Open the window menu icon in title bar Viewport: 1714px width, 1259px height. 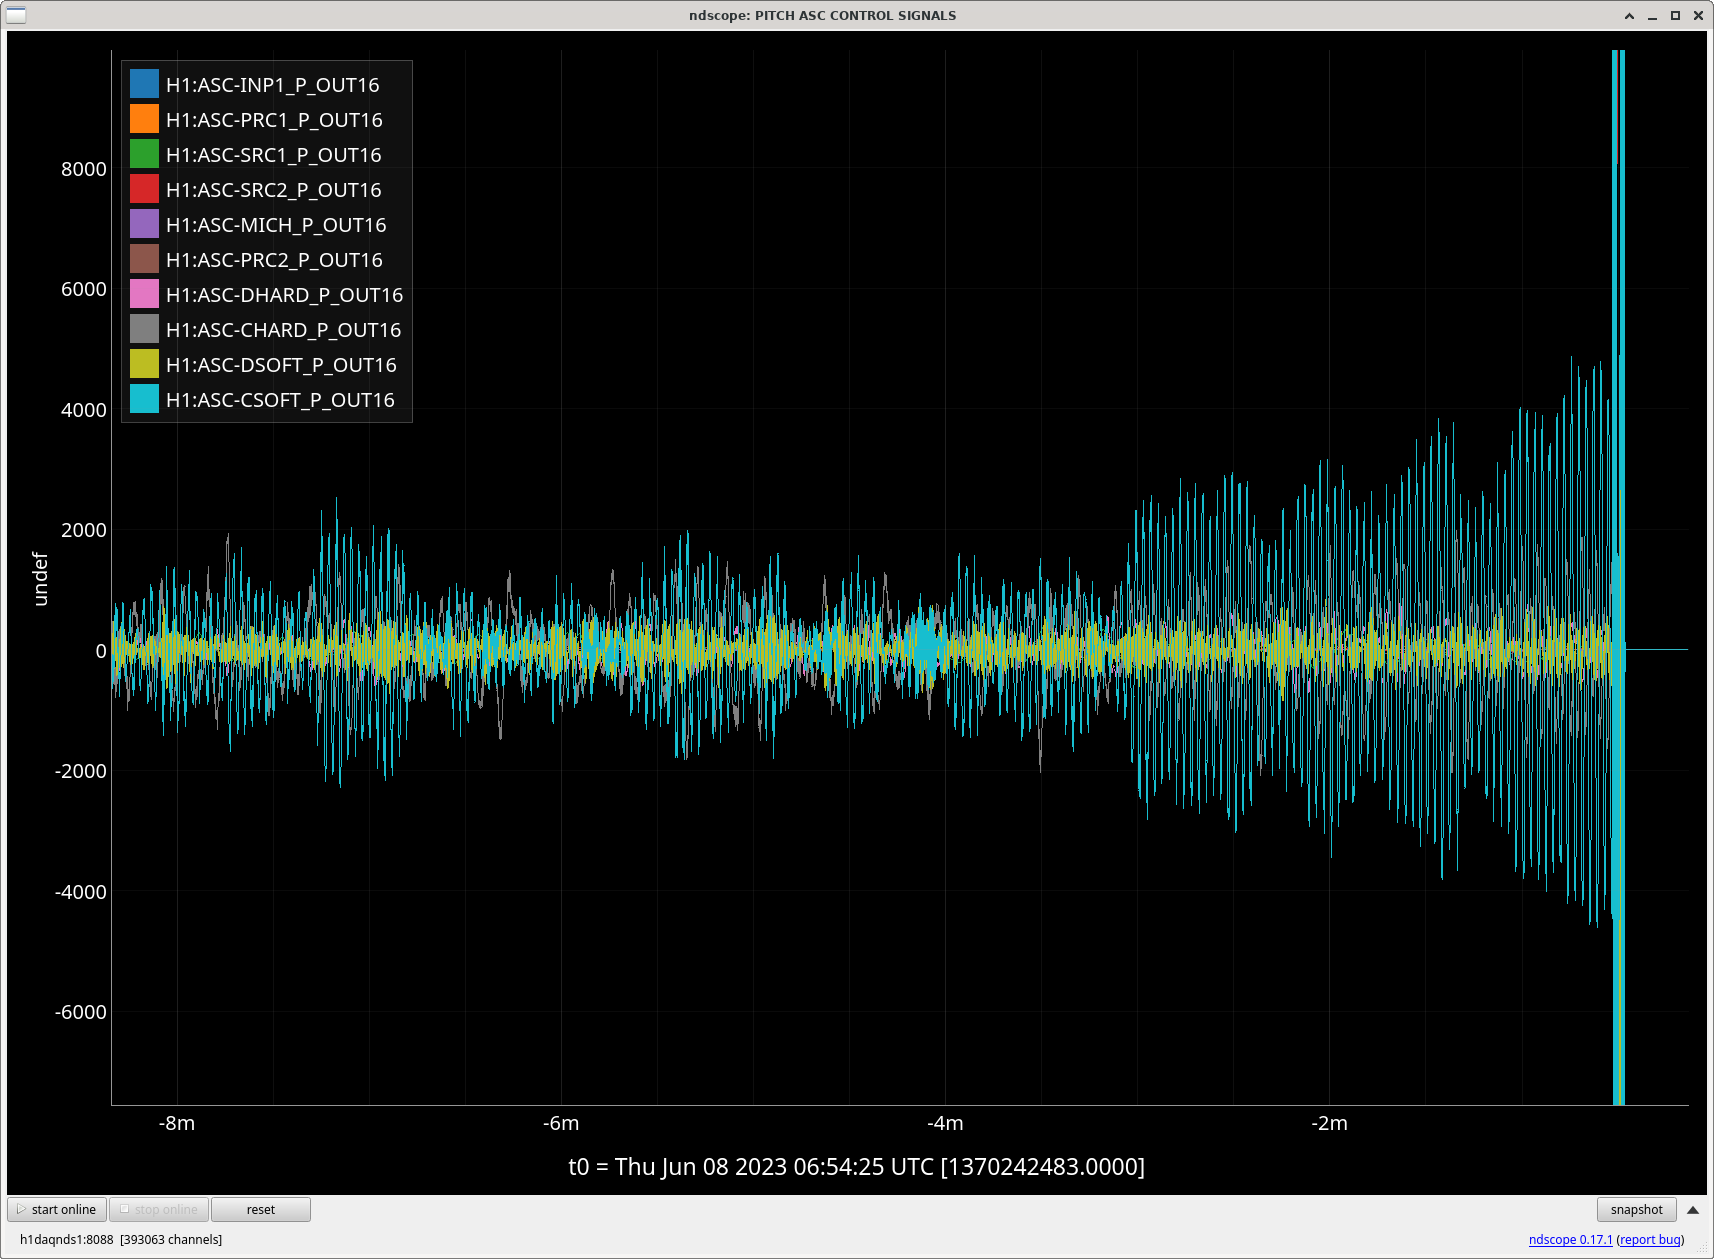[x=16, y=15]
